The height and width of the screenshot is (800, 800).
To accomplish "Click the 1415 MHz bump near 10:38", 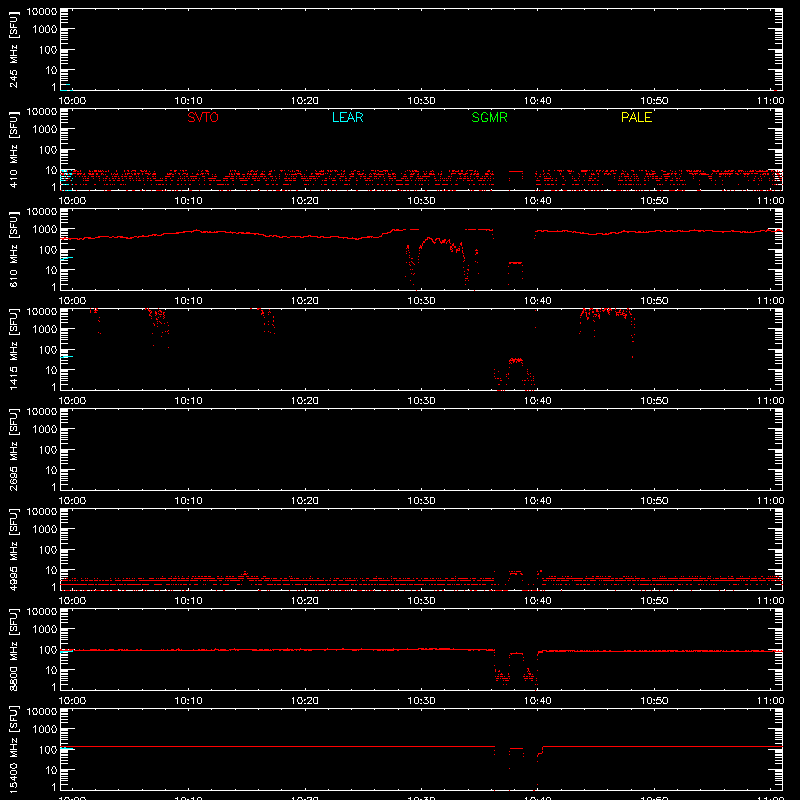I will click(515, 374).
